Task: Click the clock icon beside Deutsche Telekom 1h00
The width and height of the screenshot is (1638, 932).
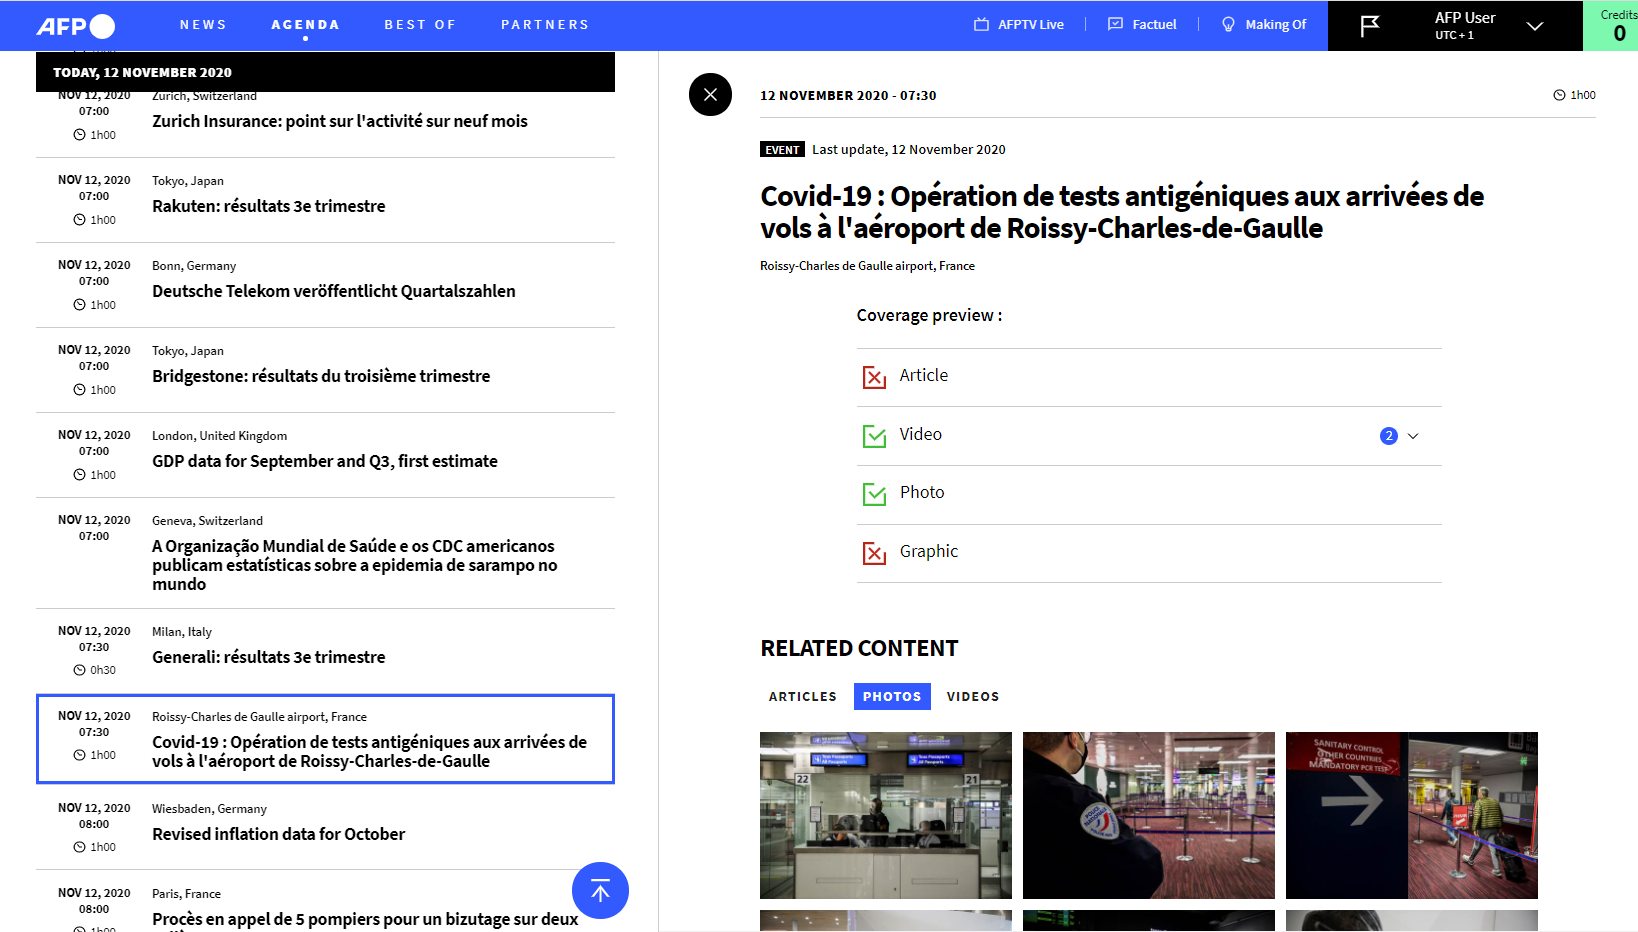Action: pyautogui.click(x=79, y=305)
